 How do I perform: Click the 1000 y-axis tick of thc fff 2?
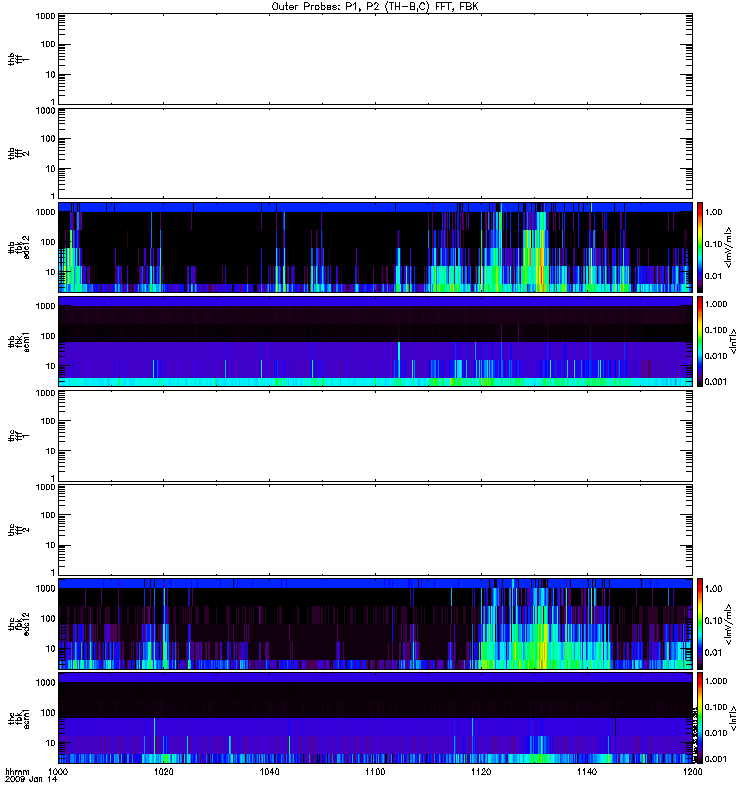point(45,487)
